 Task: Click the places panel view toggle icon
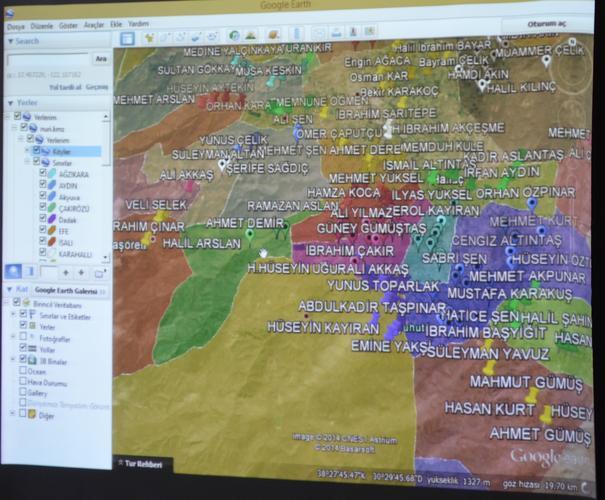point(30,272)
